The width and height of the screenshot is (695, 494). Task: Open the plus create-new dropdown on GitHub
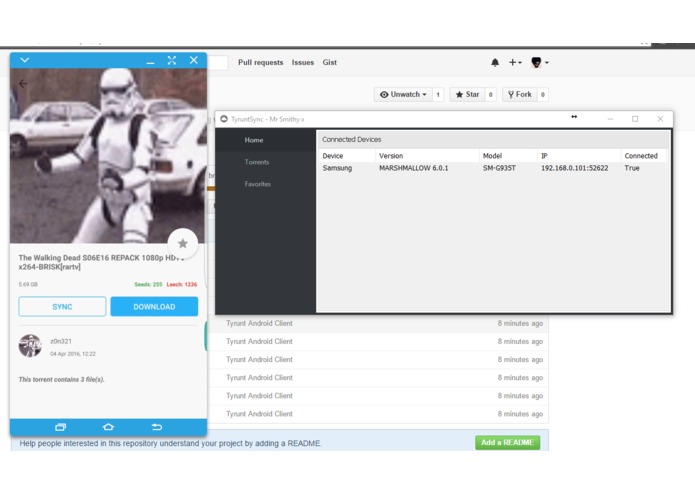tap(515, 62)
